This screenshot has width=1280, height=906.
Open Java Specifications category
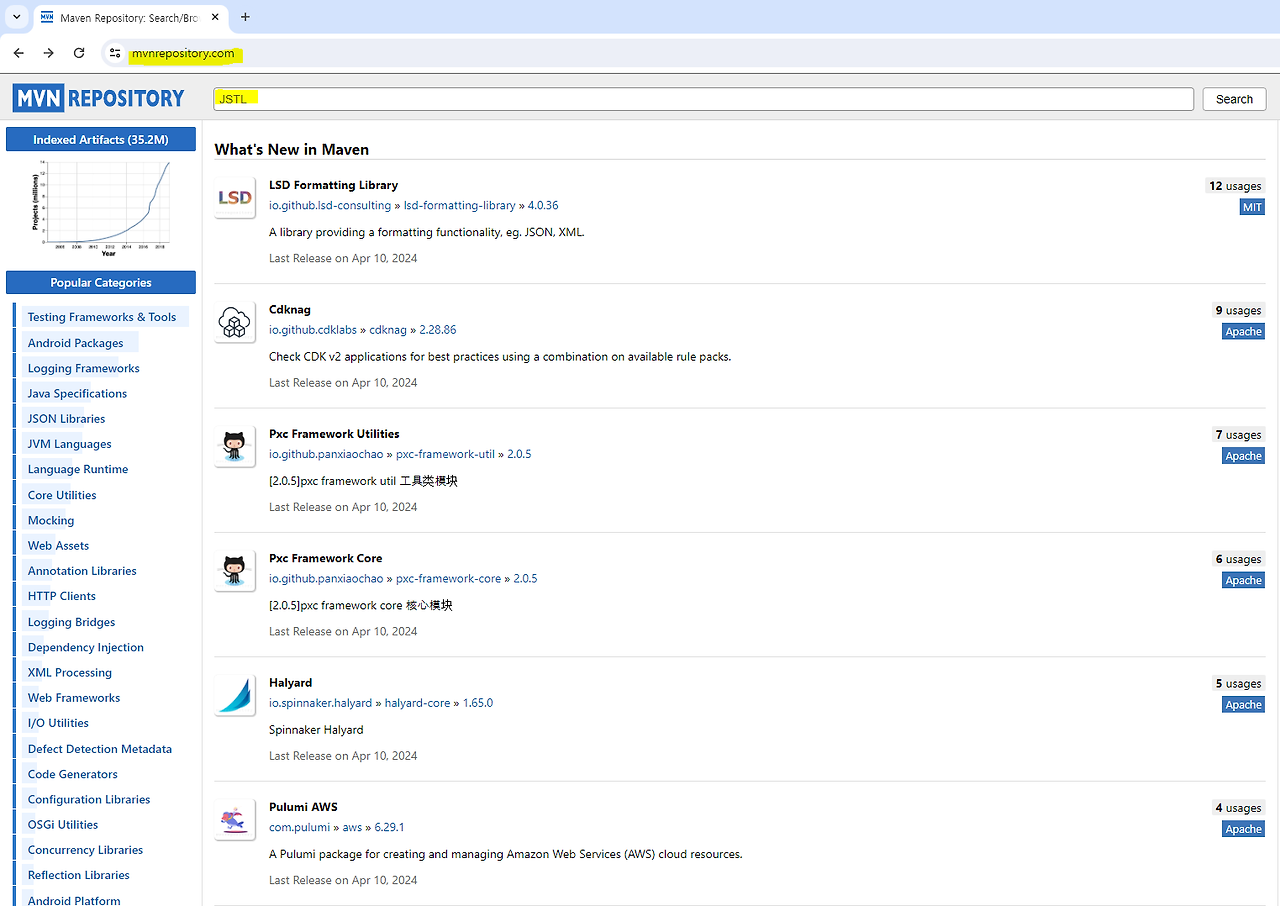(x=78, y=393)
